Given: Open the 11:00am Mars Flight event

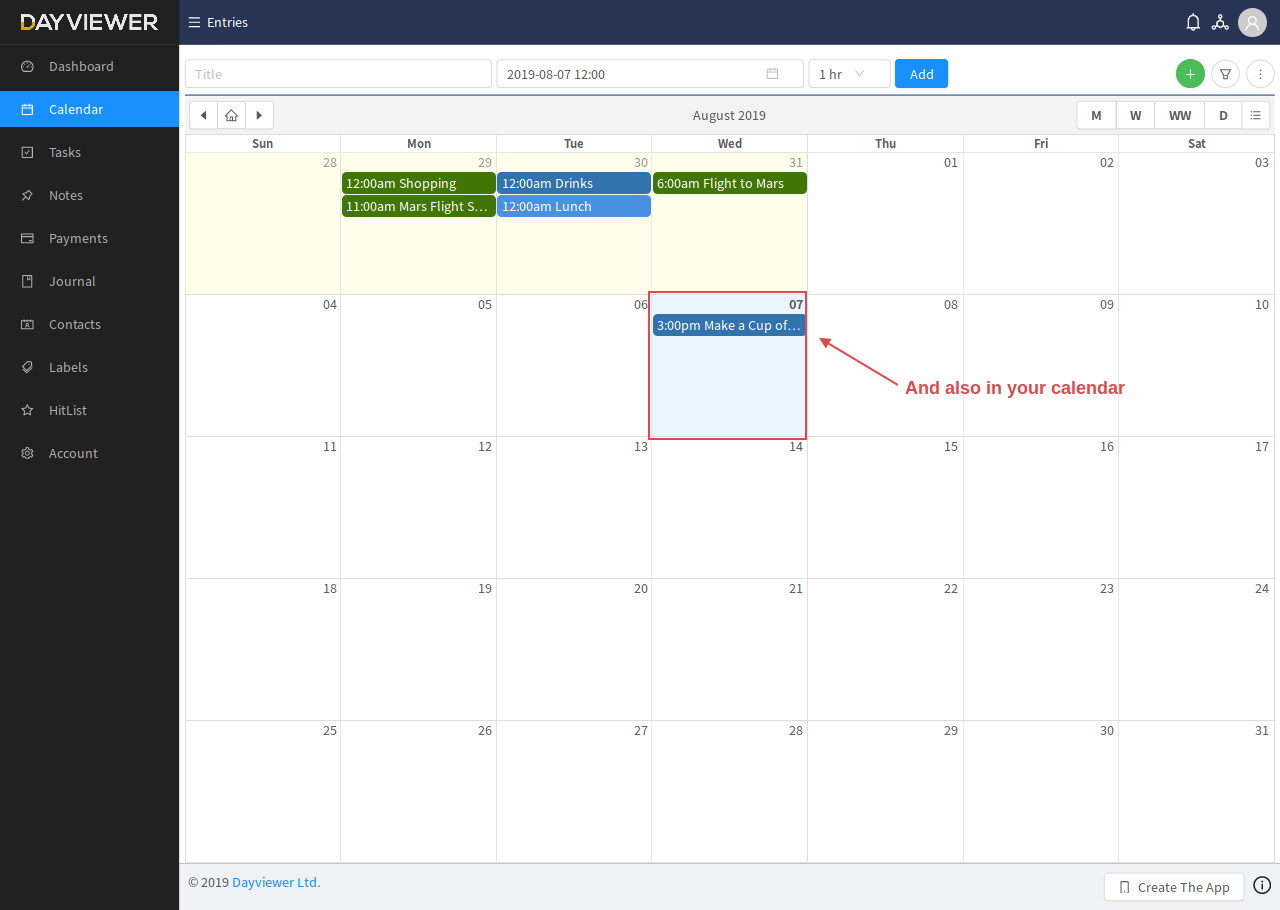Looking at the screenshot, I should tap(419, 206).
